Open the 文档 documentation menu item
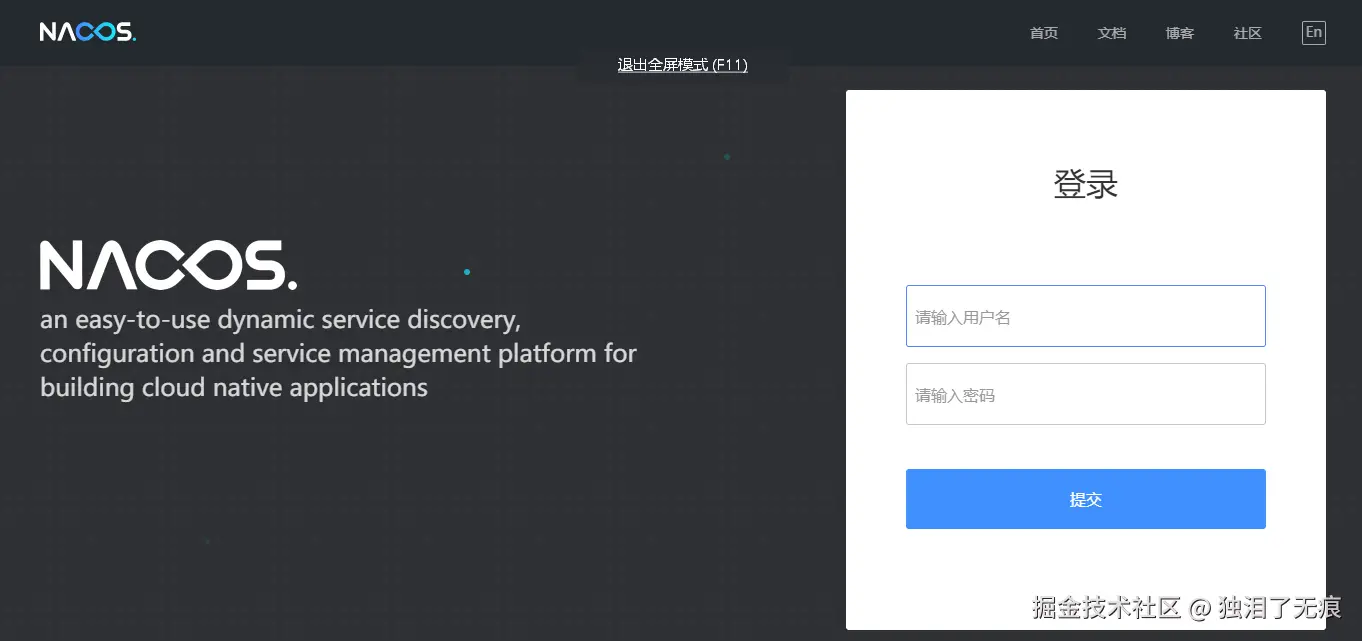The image size is (1362, 641). tap(1112, 33)
